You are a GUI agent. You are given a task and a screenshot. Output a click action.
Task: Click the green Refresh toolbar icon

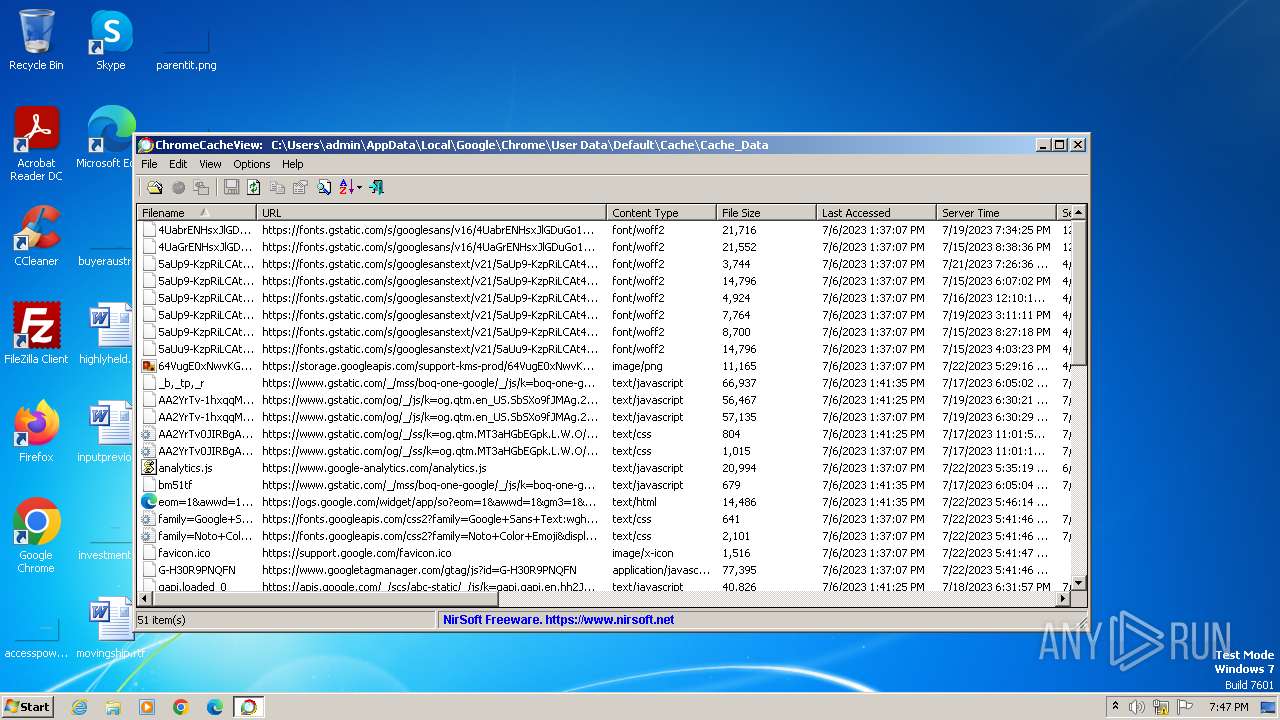click(x=254, y=187)
